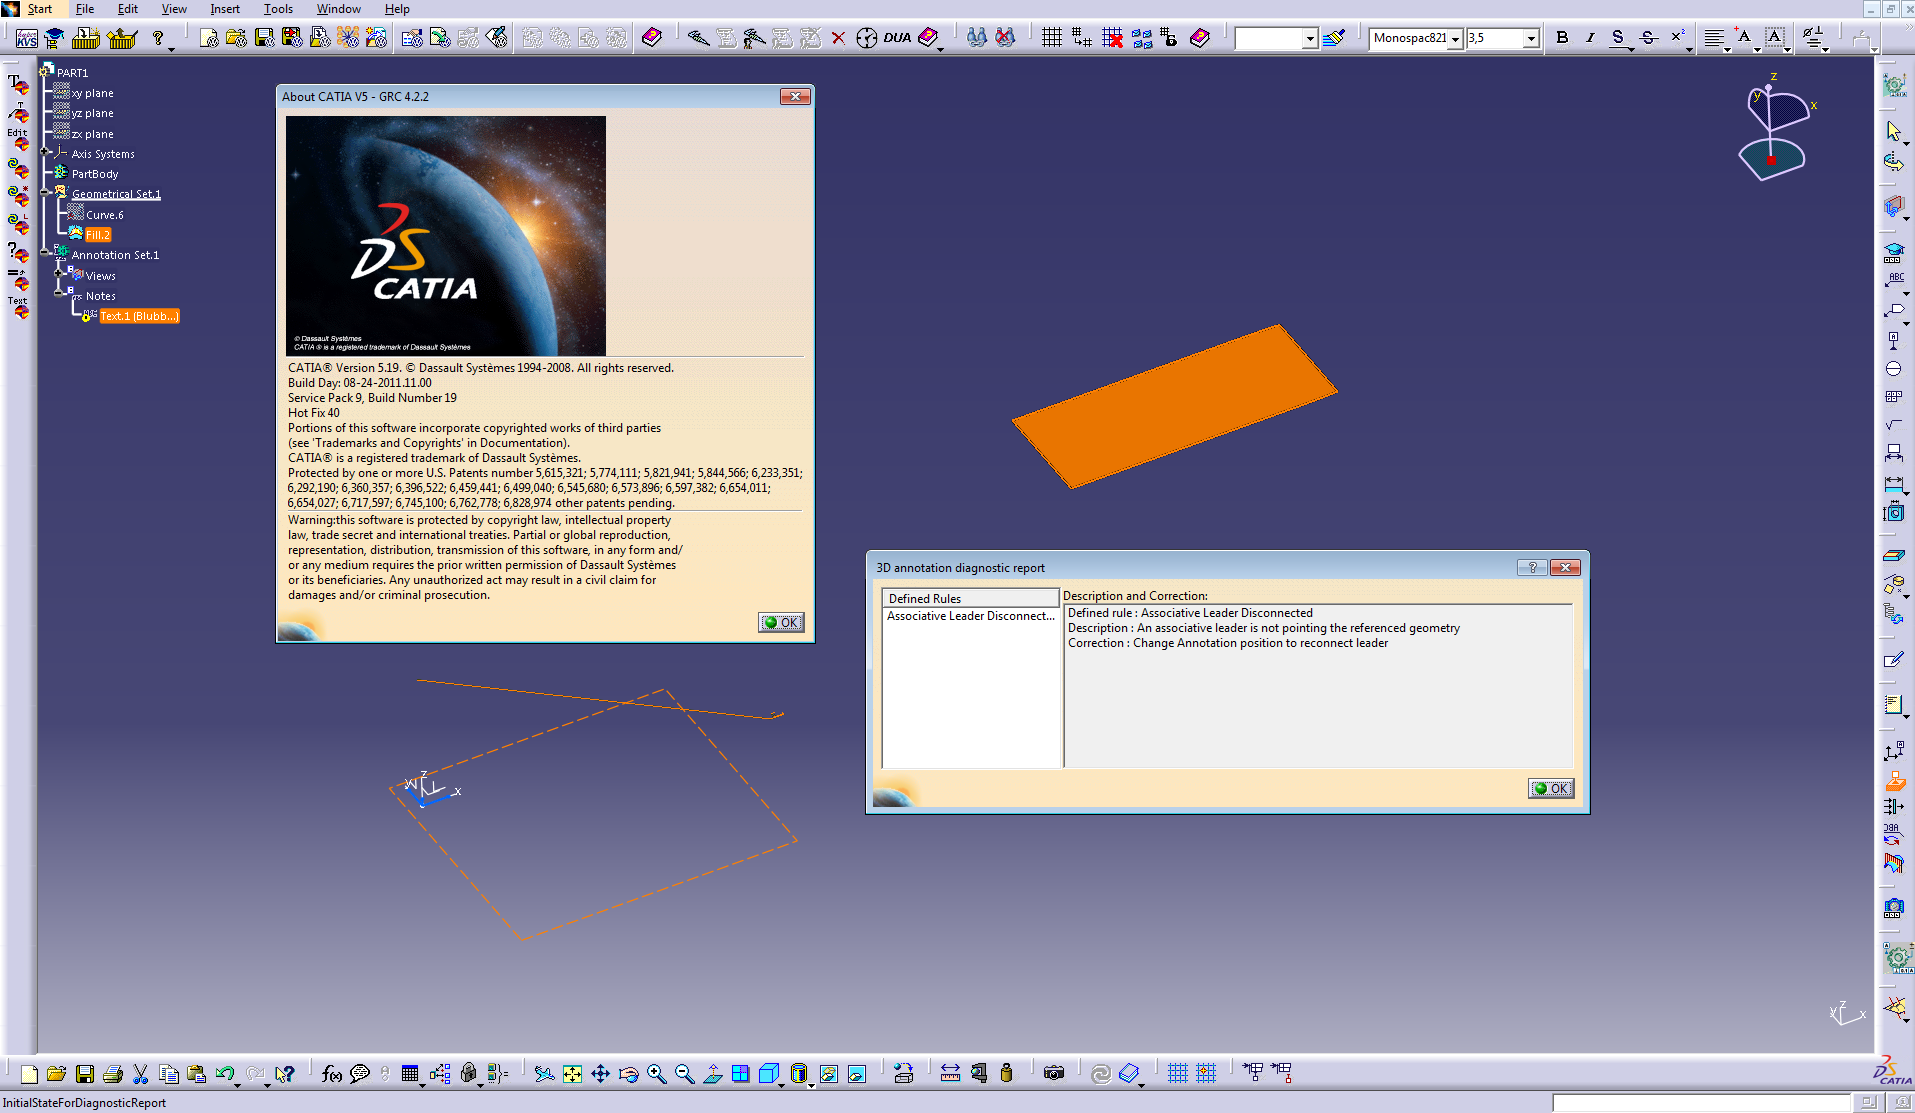Click the Zoom Out magnifier icon

pyautogui.click(x=684, y=1073)
